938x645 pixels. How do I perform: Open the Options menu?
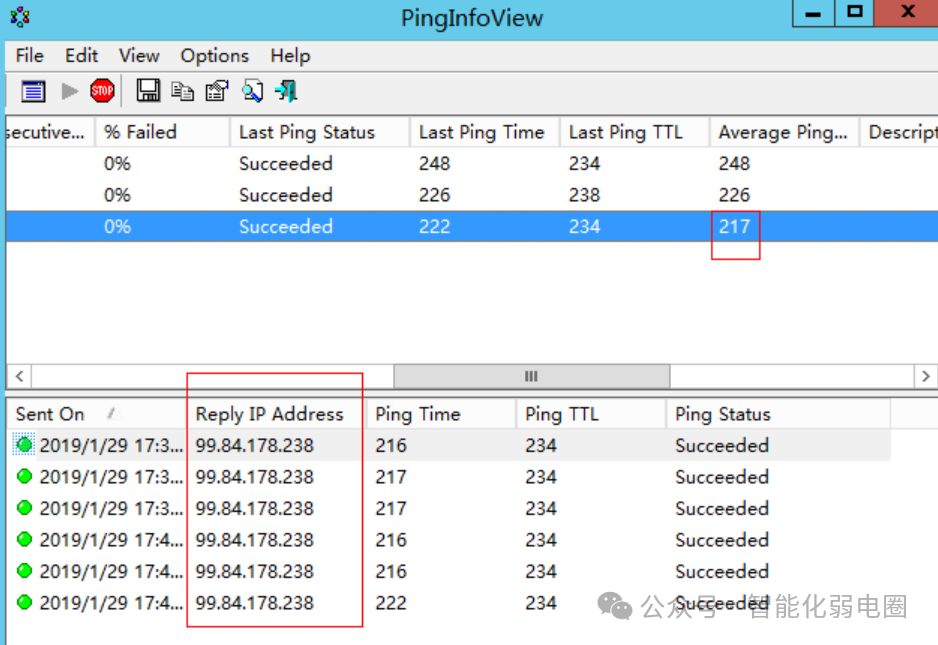pyautogui.click(x=214, y=56)
